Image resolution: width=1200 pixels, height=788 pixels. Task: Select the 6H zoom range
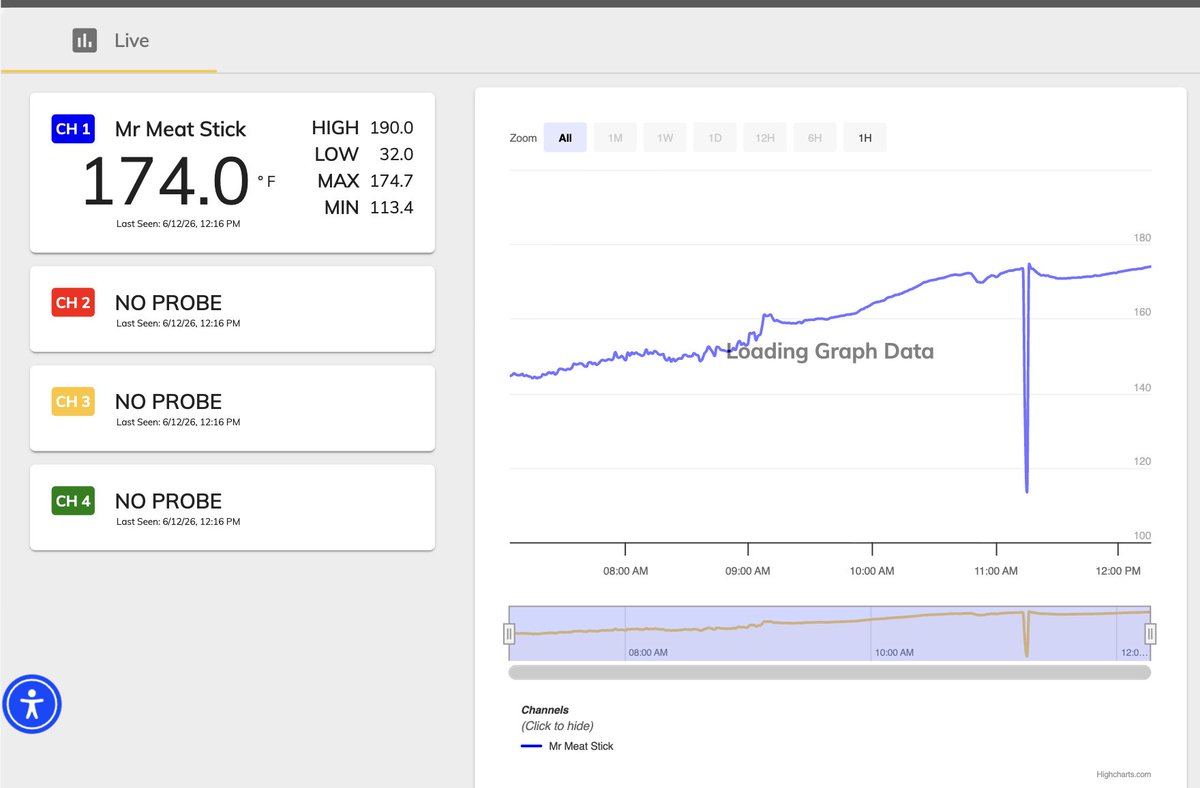tap(815, 138)
